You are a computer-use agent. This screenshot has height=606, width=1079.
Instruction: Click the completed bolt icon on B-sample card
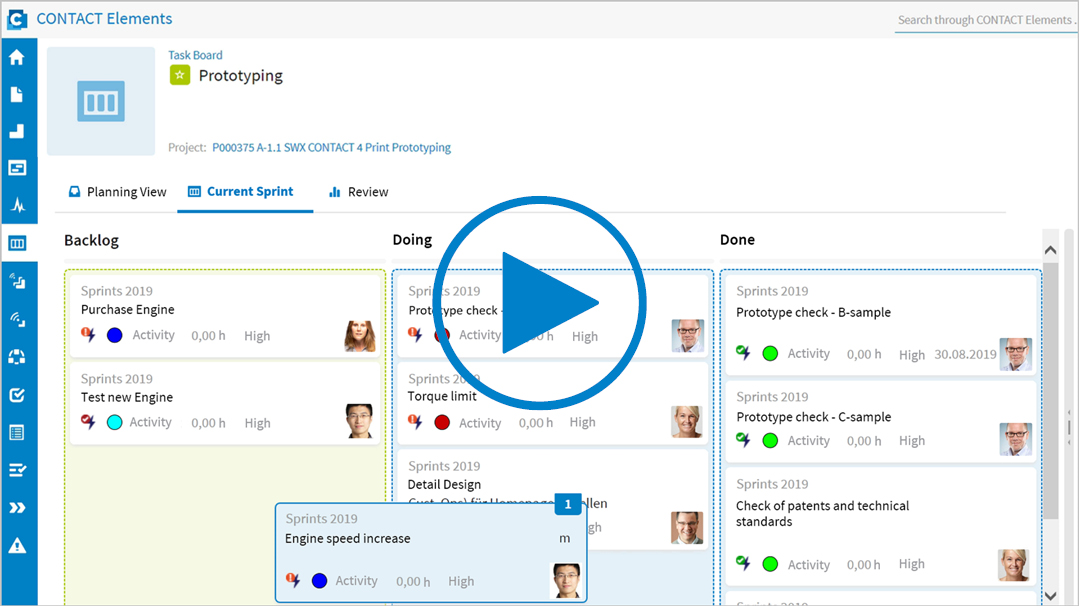tap(743, 353)
